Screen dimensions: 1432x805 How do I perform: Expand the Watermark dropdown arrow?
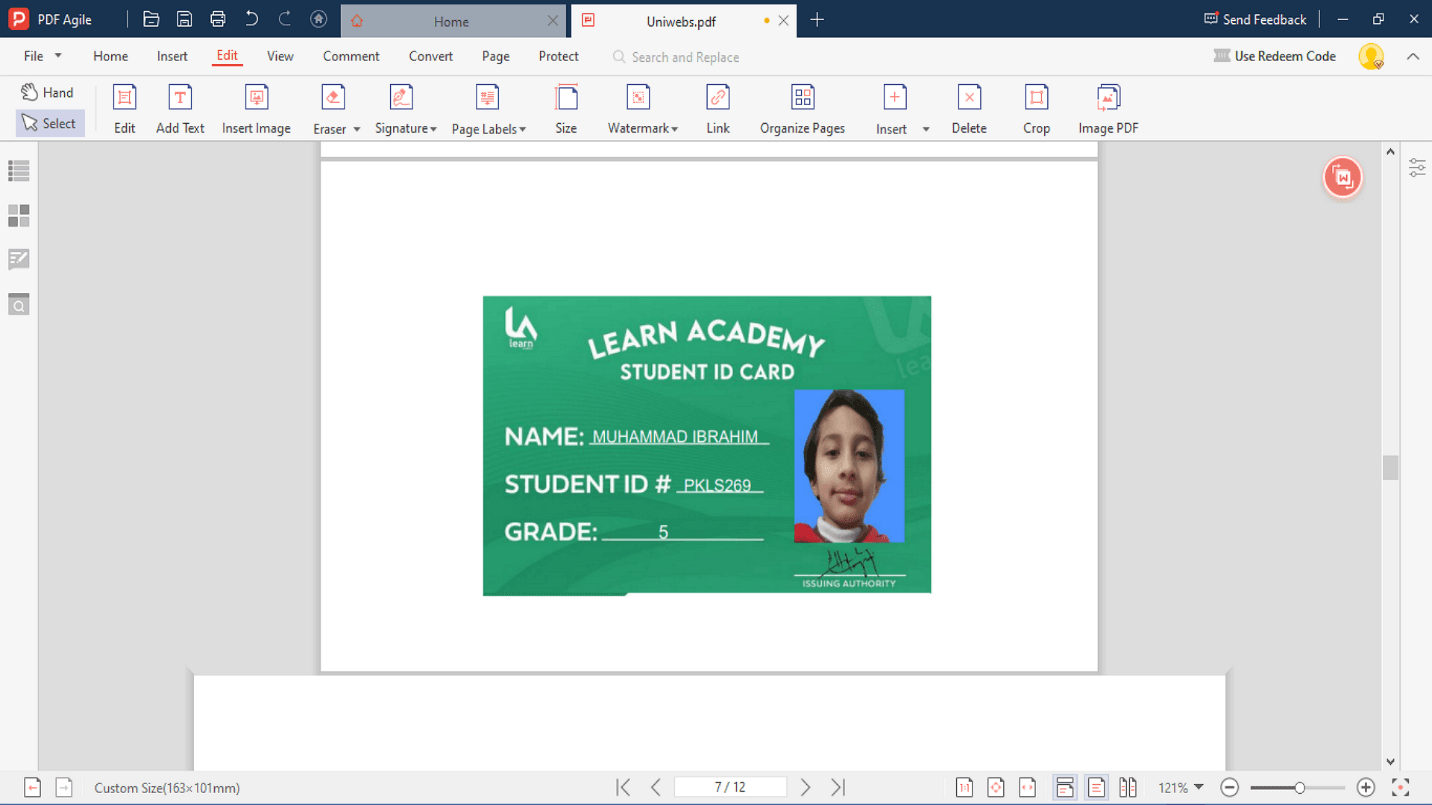tap(674, 129)
